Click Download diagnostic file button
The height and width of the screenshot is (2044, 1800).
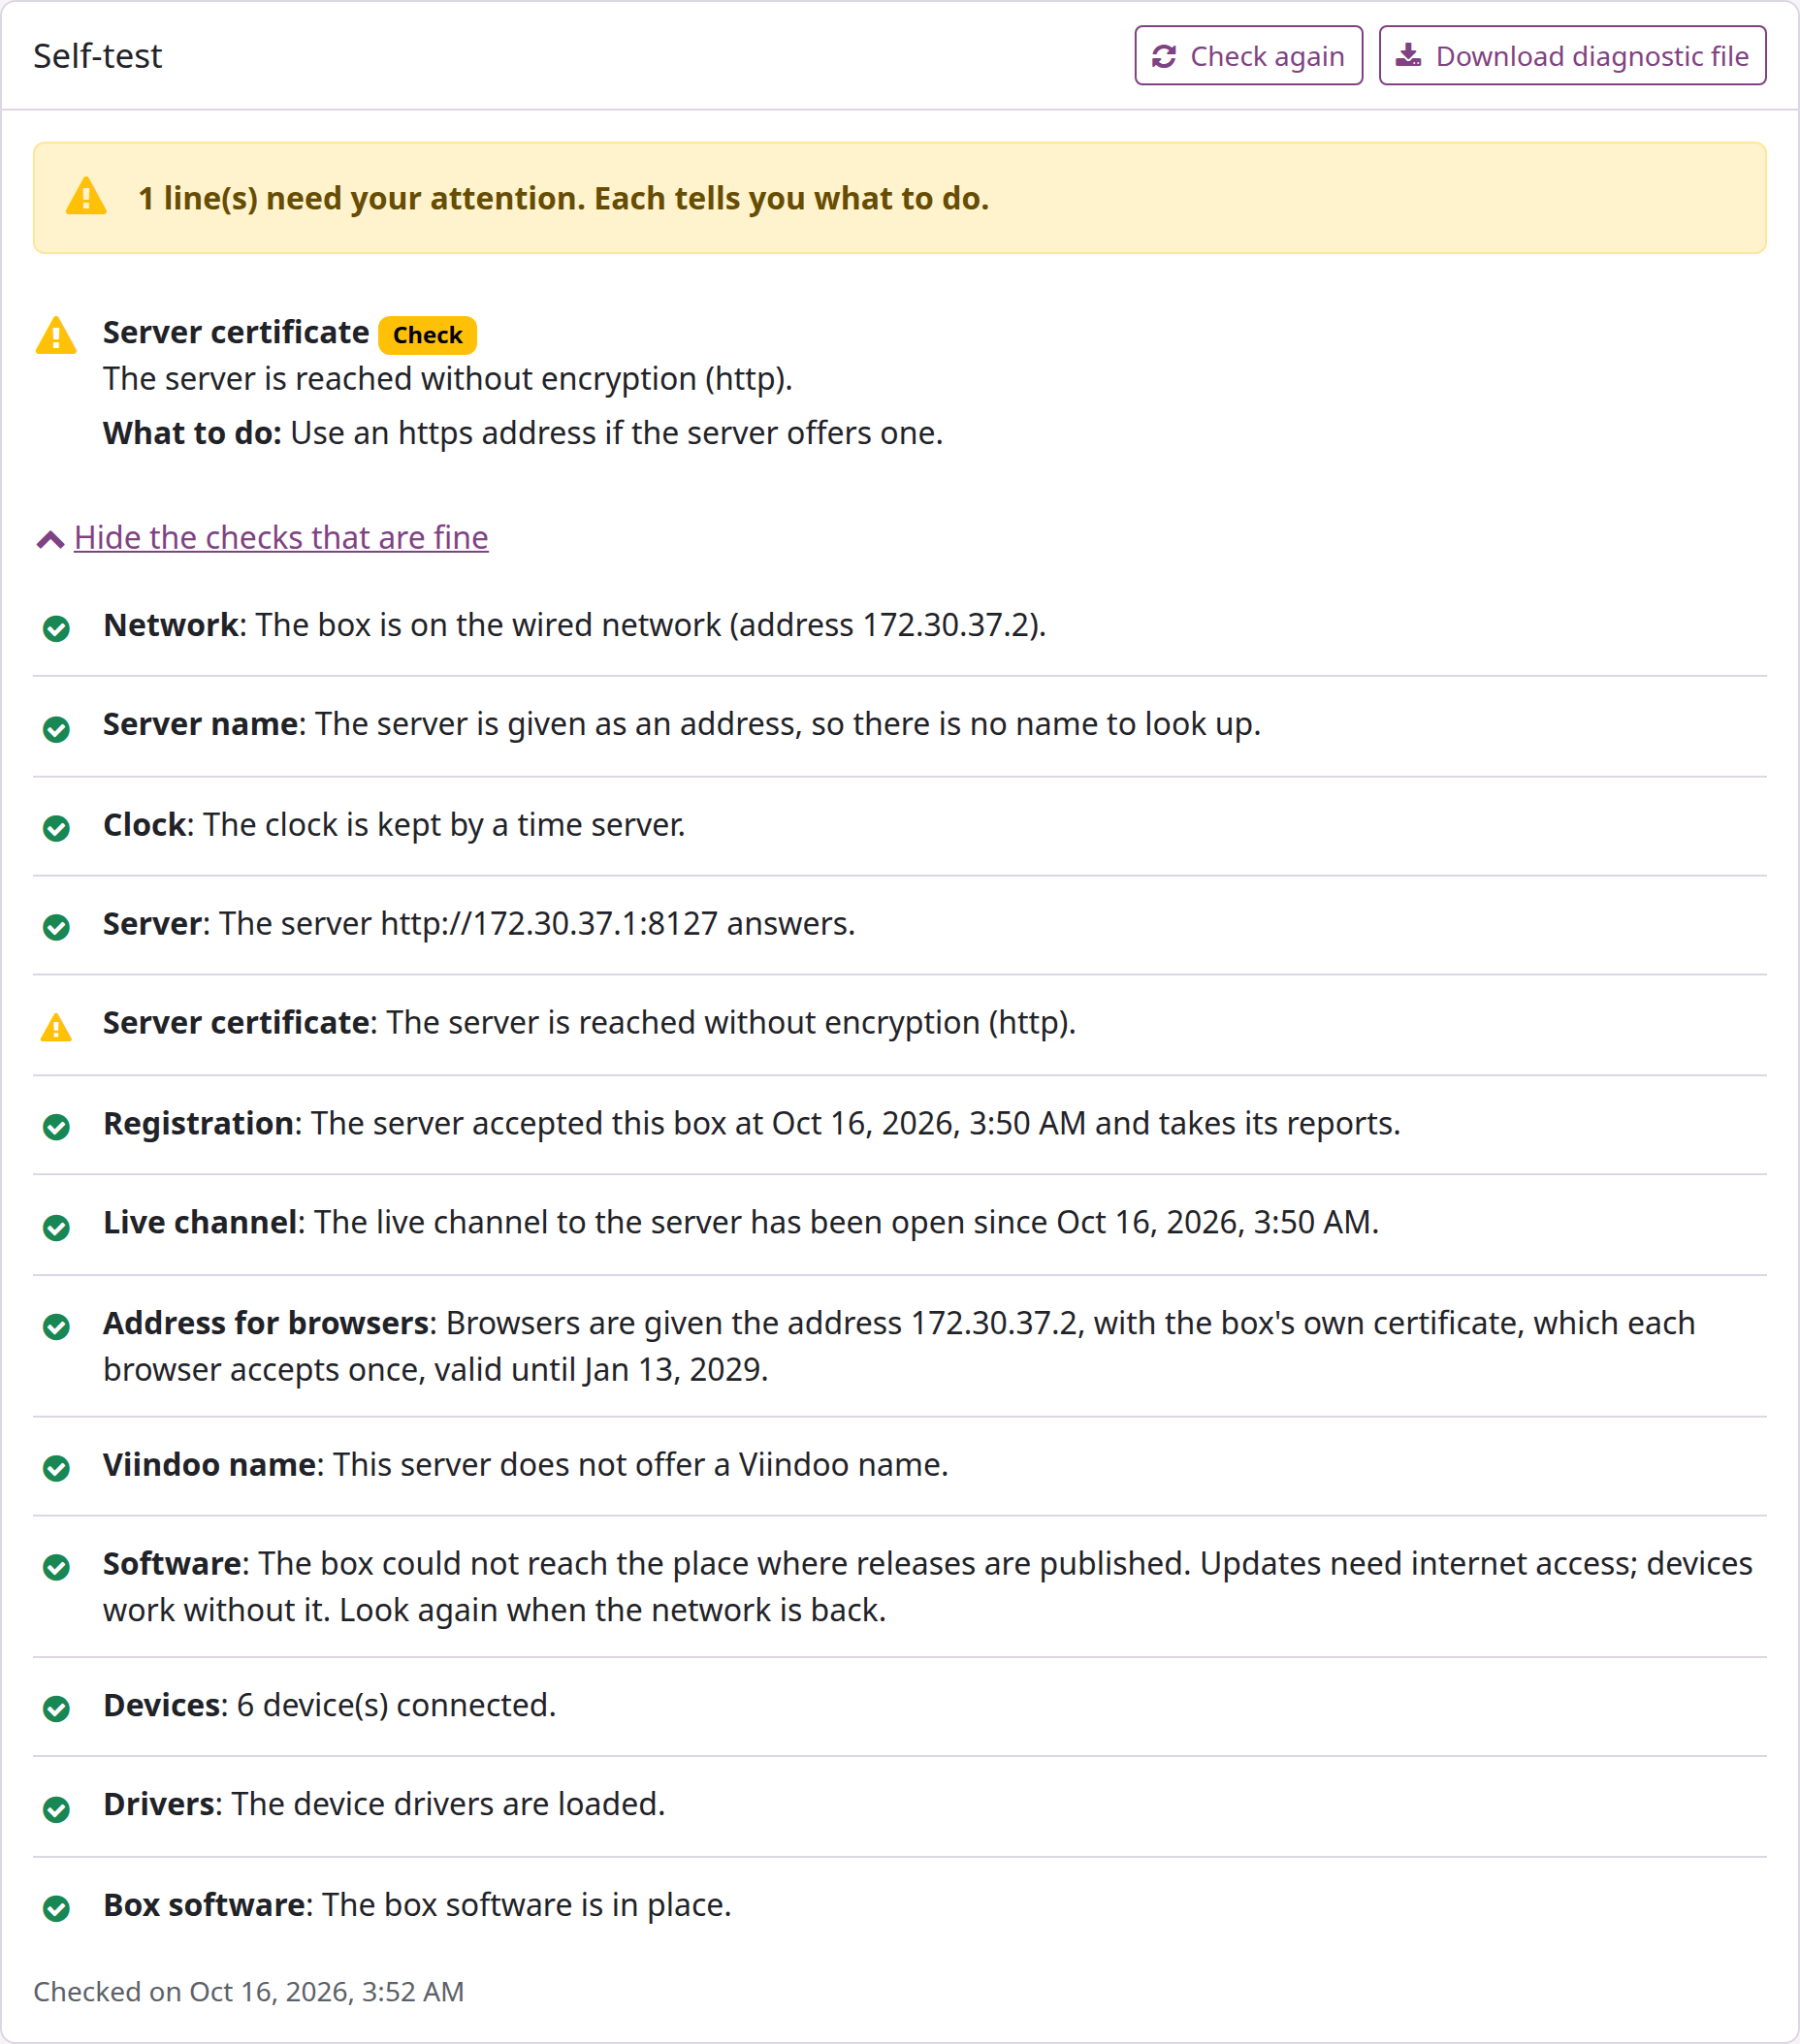[x=1572, y=56]
